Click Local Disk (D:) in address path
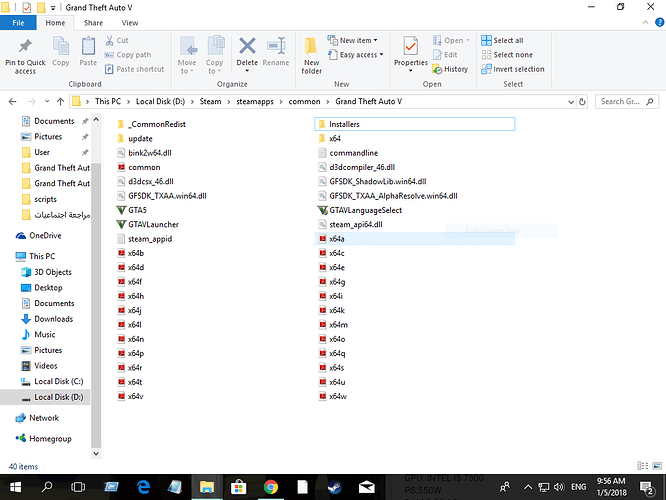The height and width of the screenshot is (500, 666). point(161,102)
